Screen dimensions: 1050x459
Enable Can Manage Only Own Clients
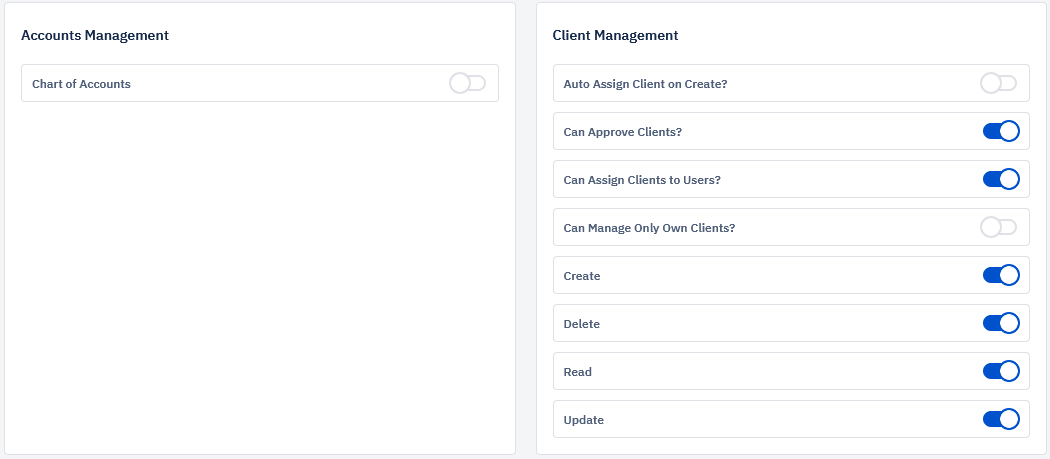pyautogui.click(x=998, y=227)
